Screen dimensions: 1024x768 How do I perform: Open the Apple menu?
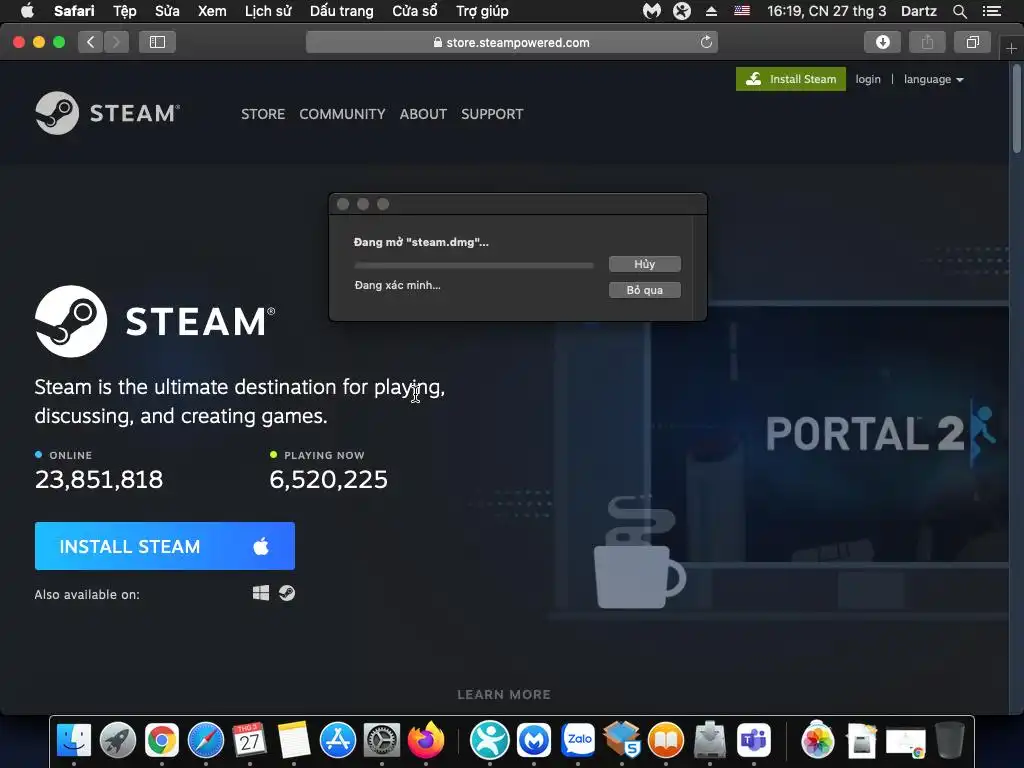pyautogui.click(x=27, y=10)
